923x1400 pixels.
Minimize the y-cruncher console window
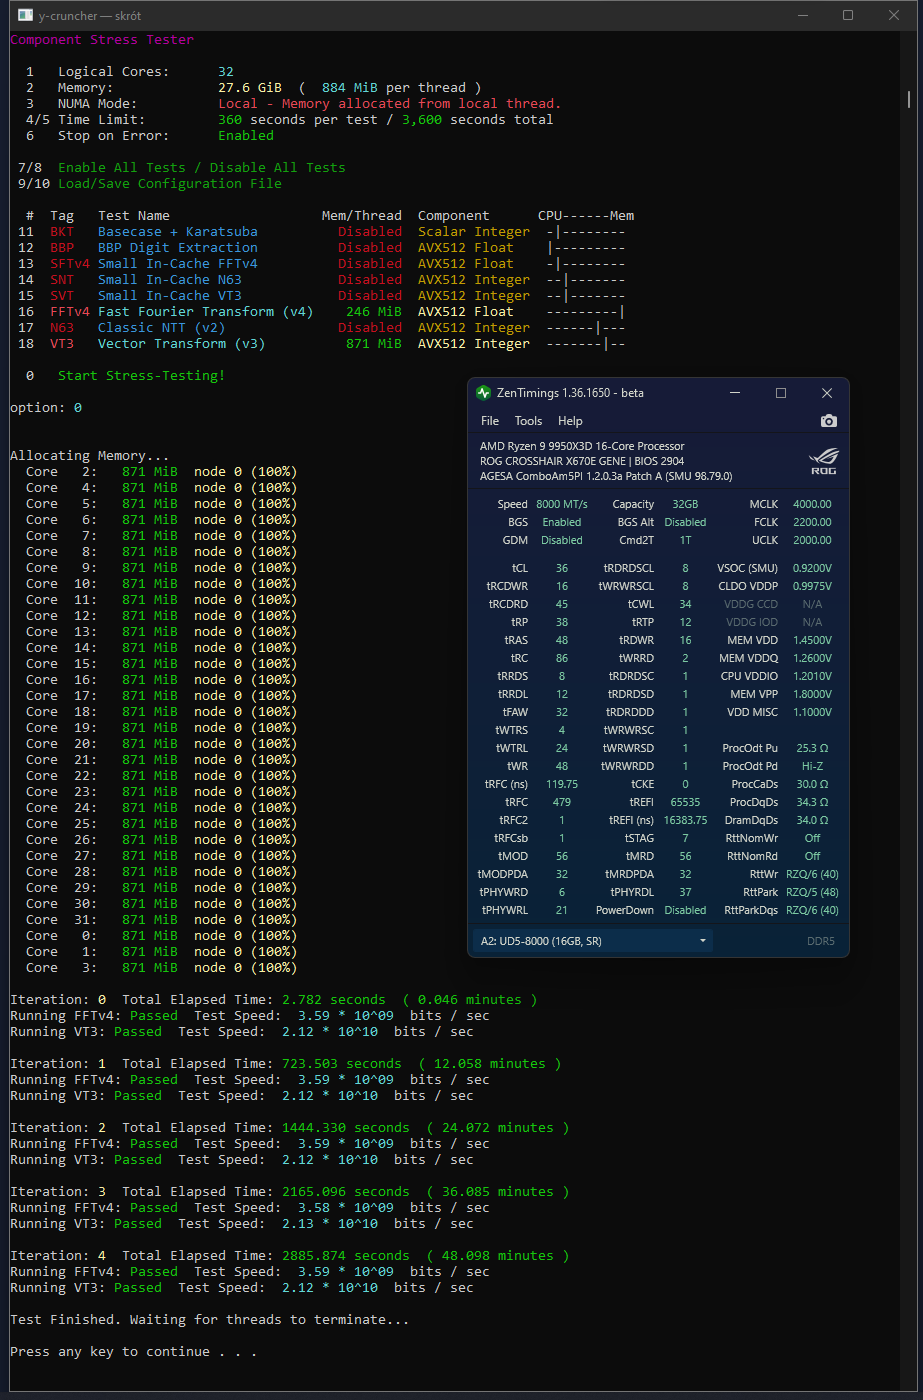801,15
